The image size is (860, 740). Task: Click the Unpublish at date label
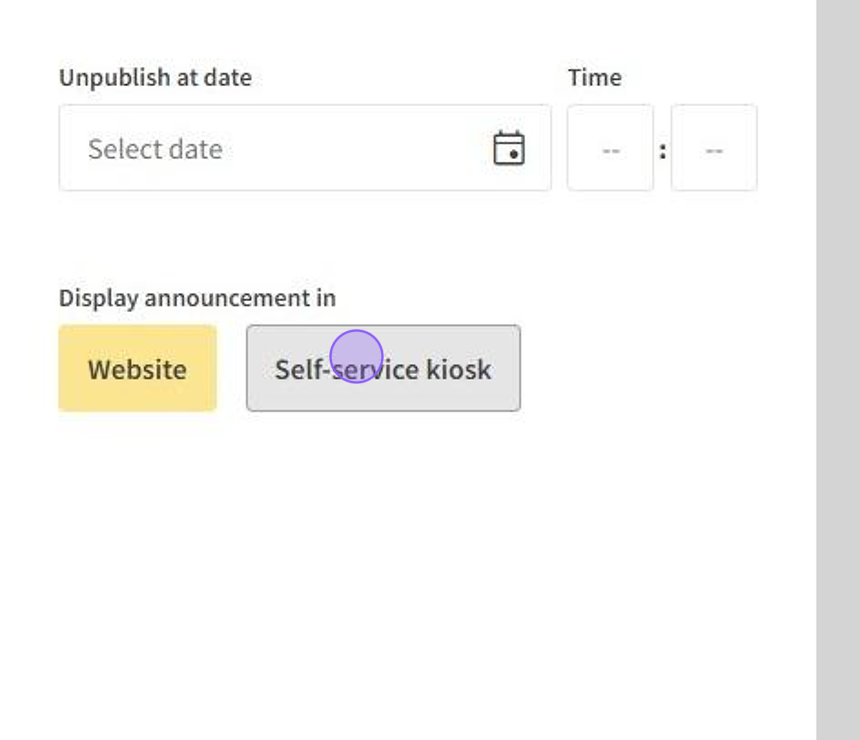point(155,78)
